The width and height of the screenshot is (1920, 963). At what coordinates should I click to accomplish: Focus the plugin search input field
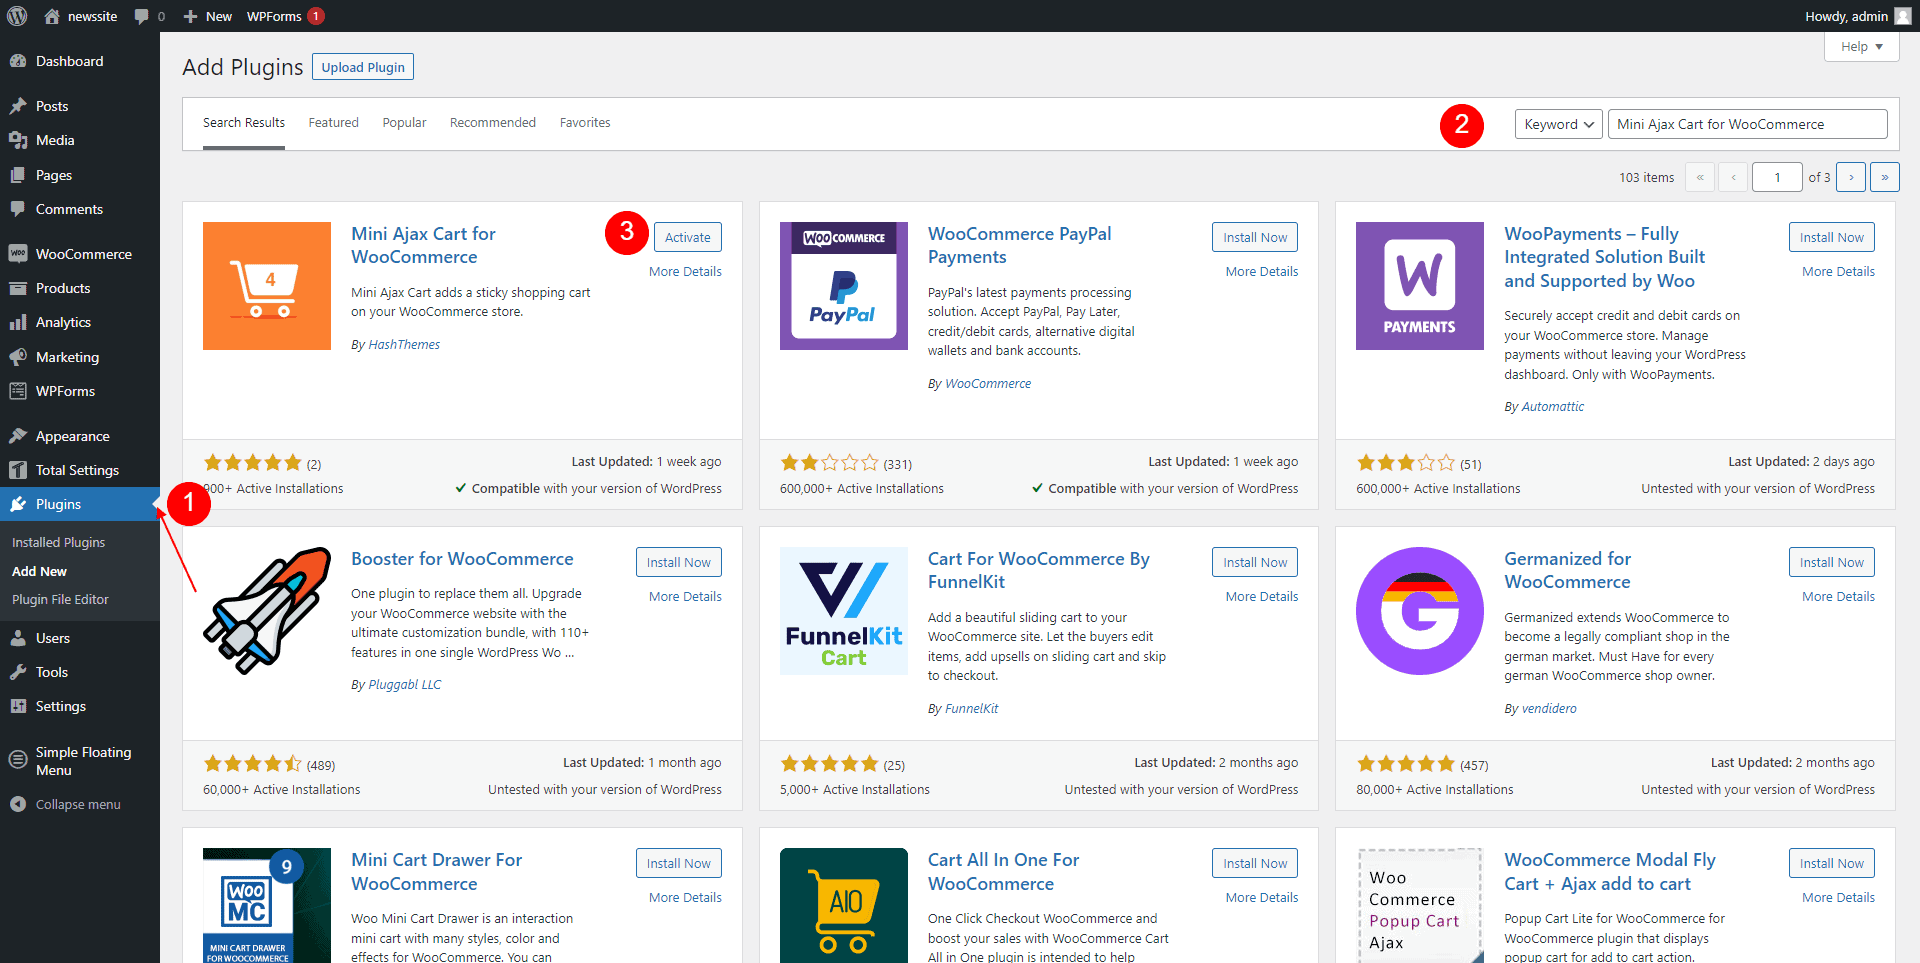tap(1747, 124)
